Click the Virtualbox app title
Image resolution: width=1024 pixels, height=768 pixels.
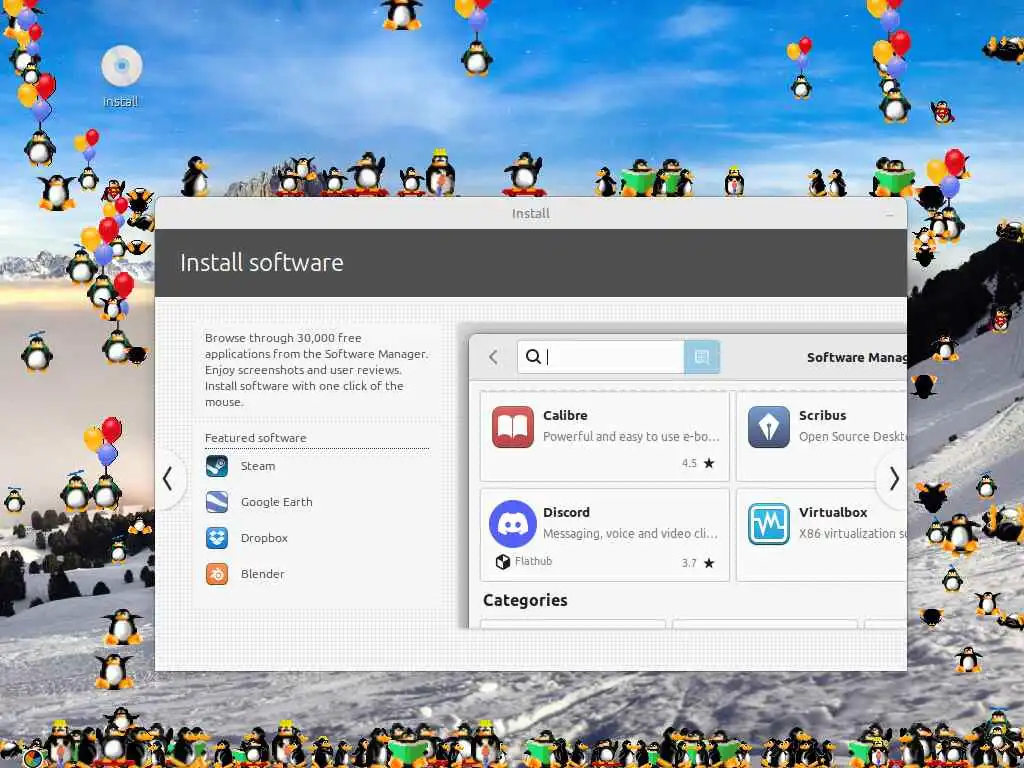point(833,513)
